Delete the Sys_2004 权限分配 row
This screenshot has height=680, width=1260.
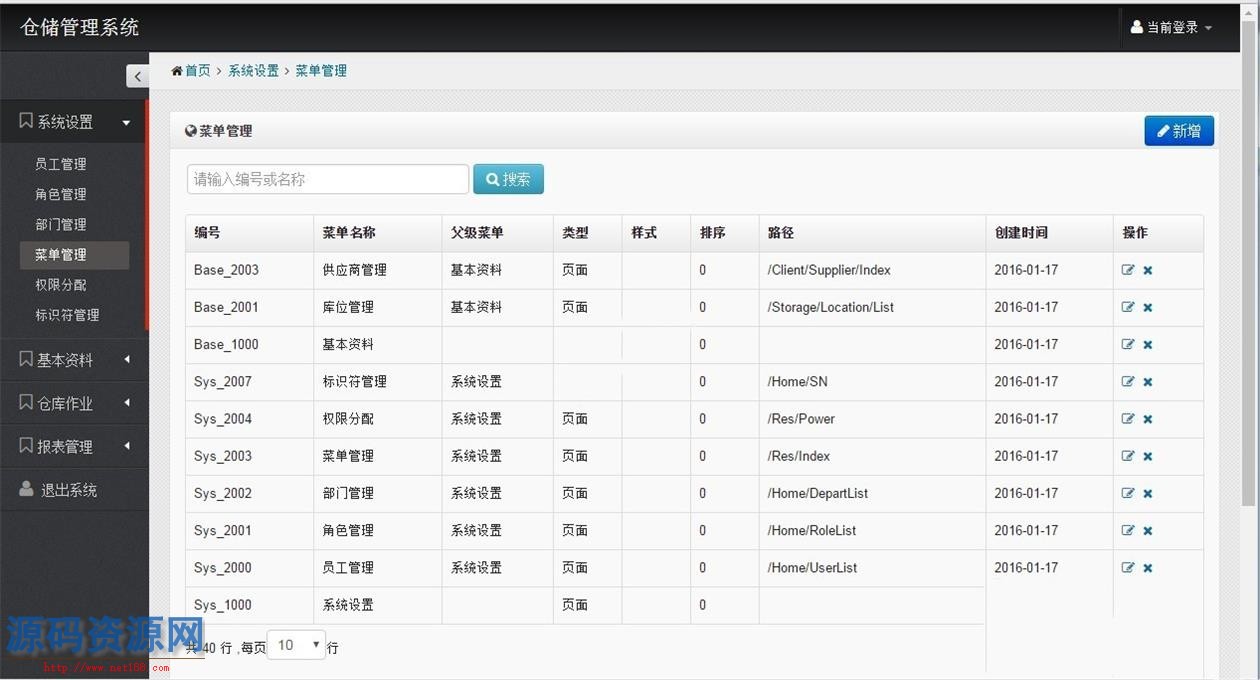1148,419
